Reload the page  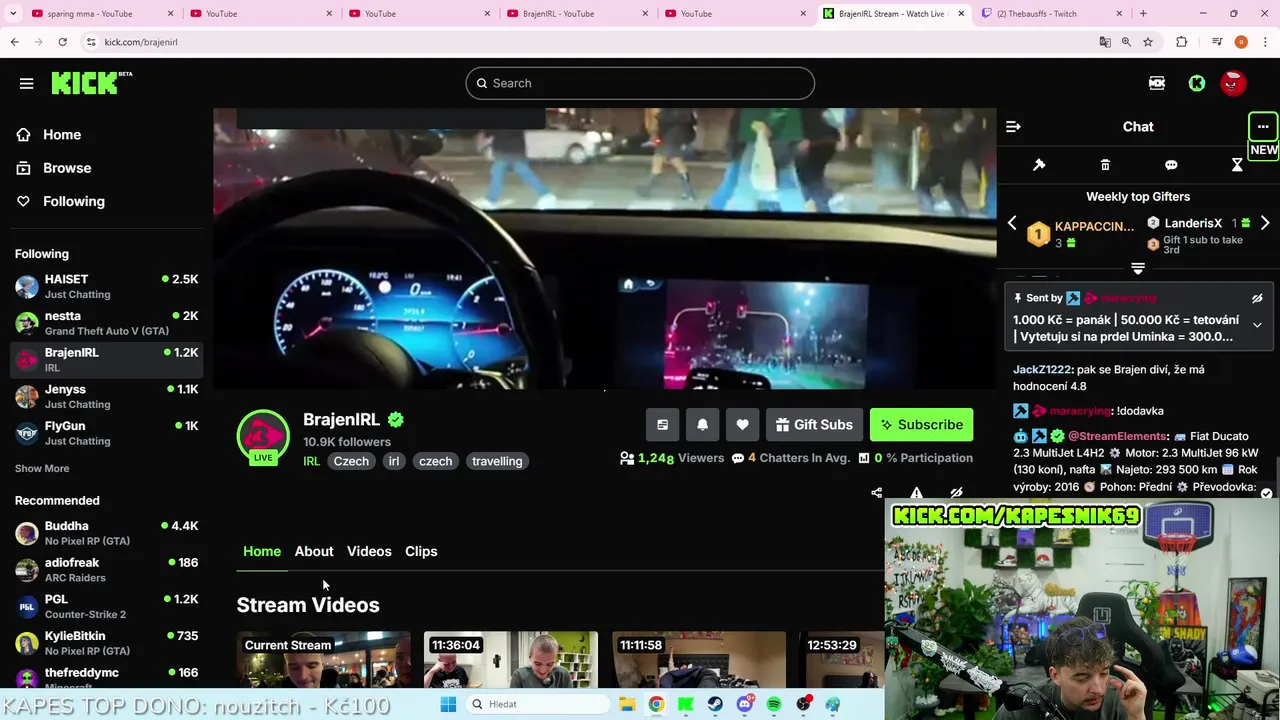pos(62,42)
